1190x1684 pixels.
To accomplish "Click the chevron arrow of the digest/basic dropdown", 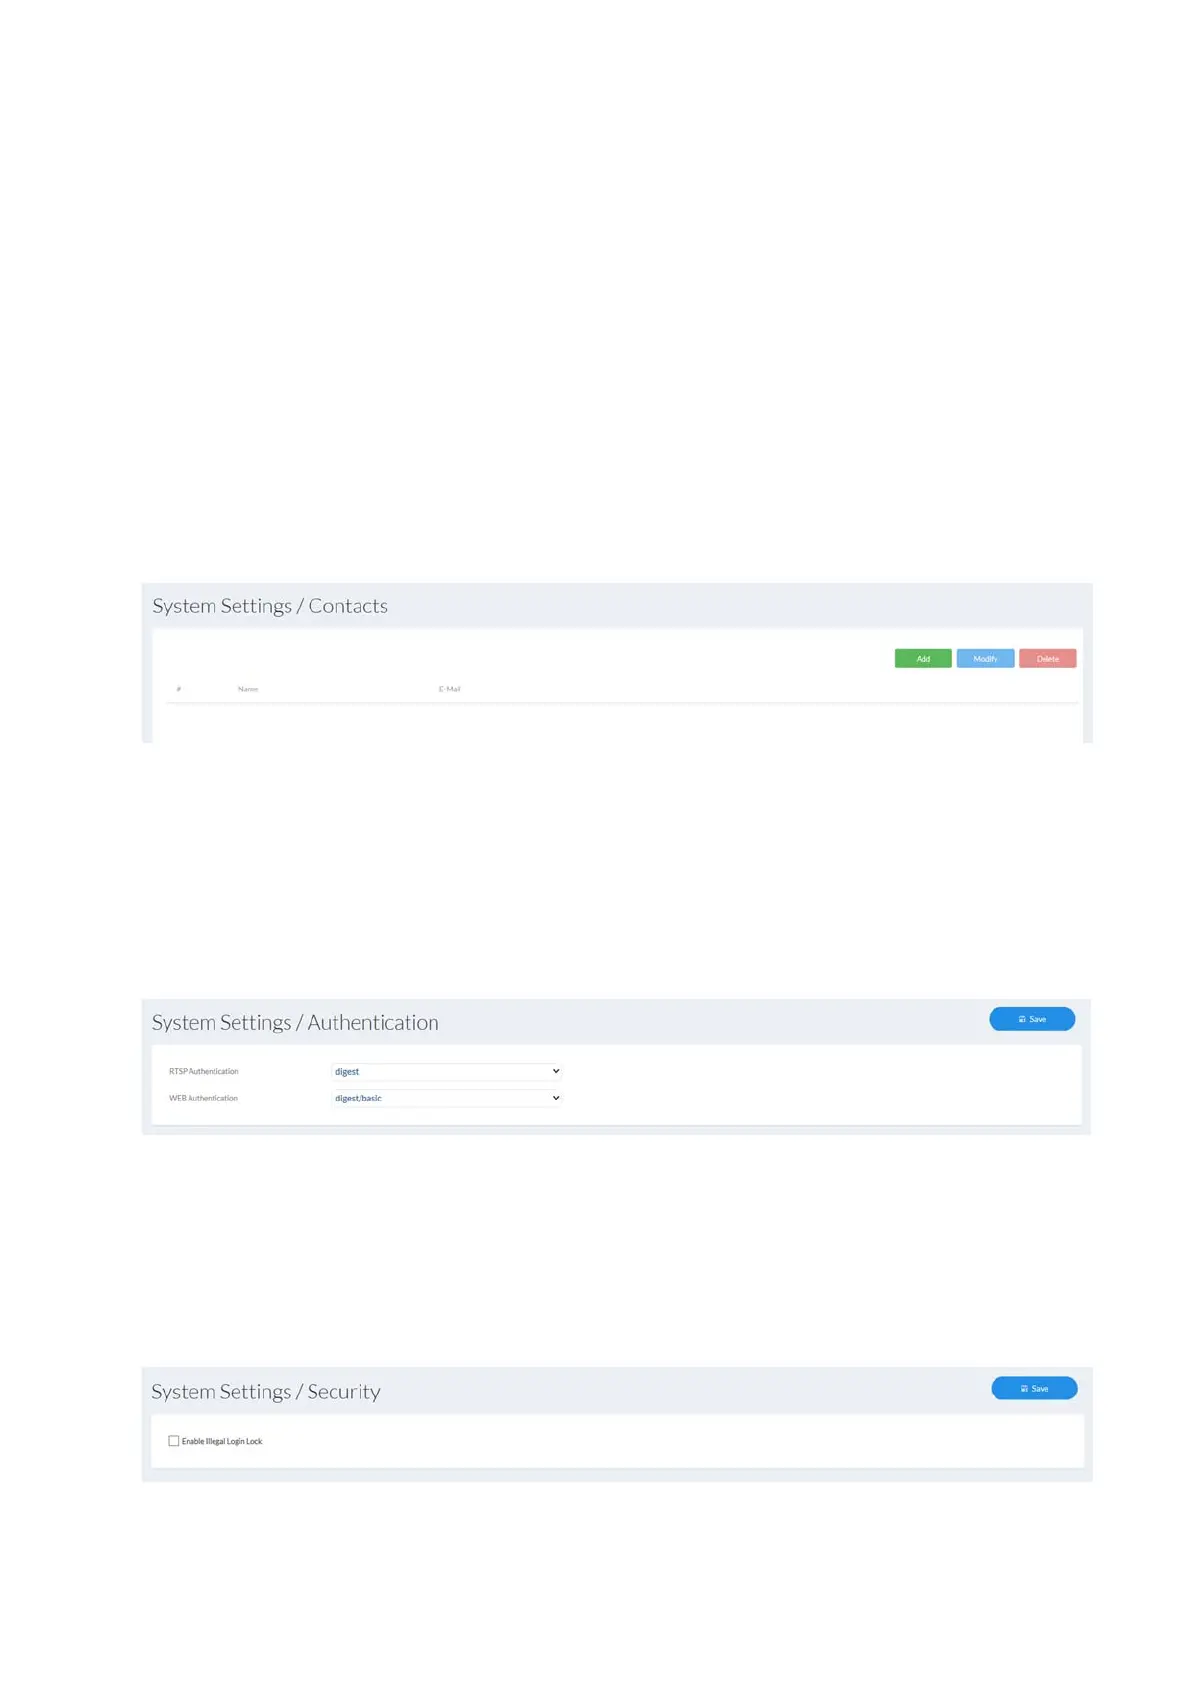I will pos(556,1098).
